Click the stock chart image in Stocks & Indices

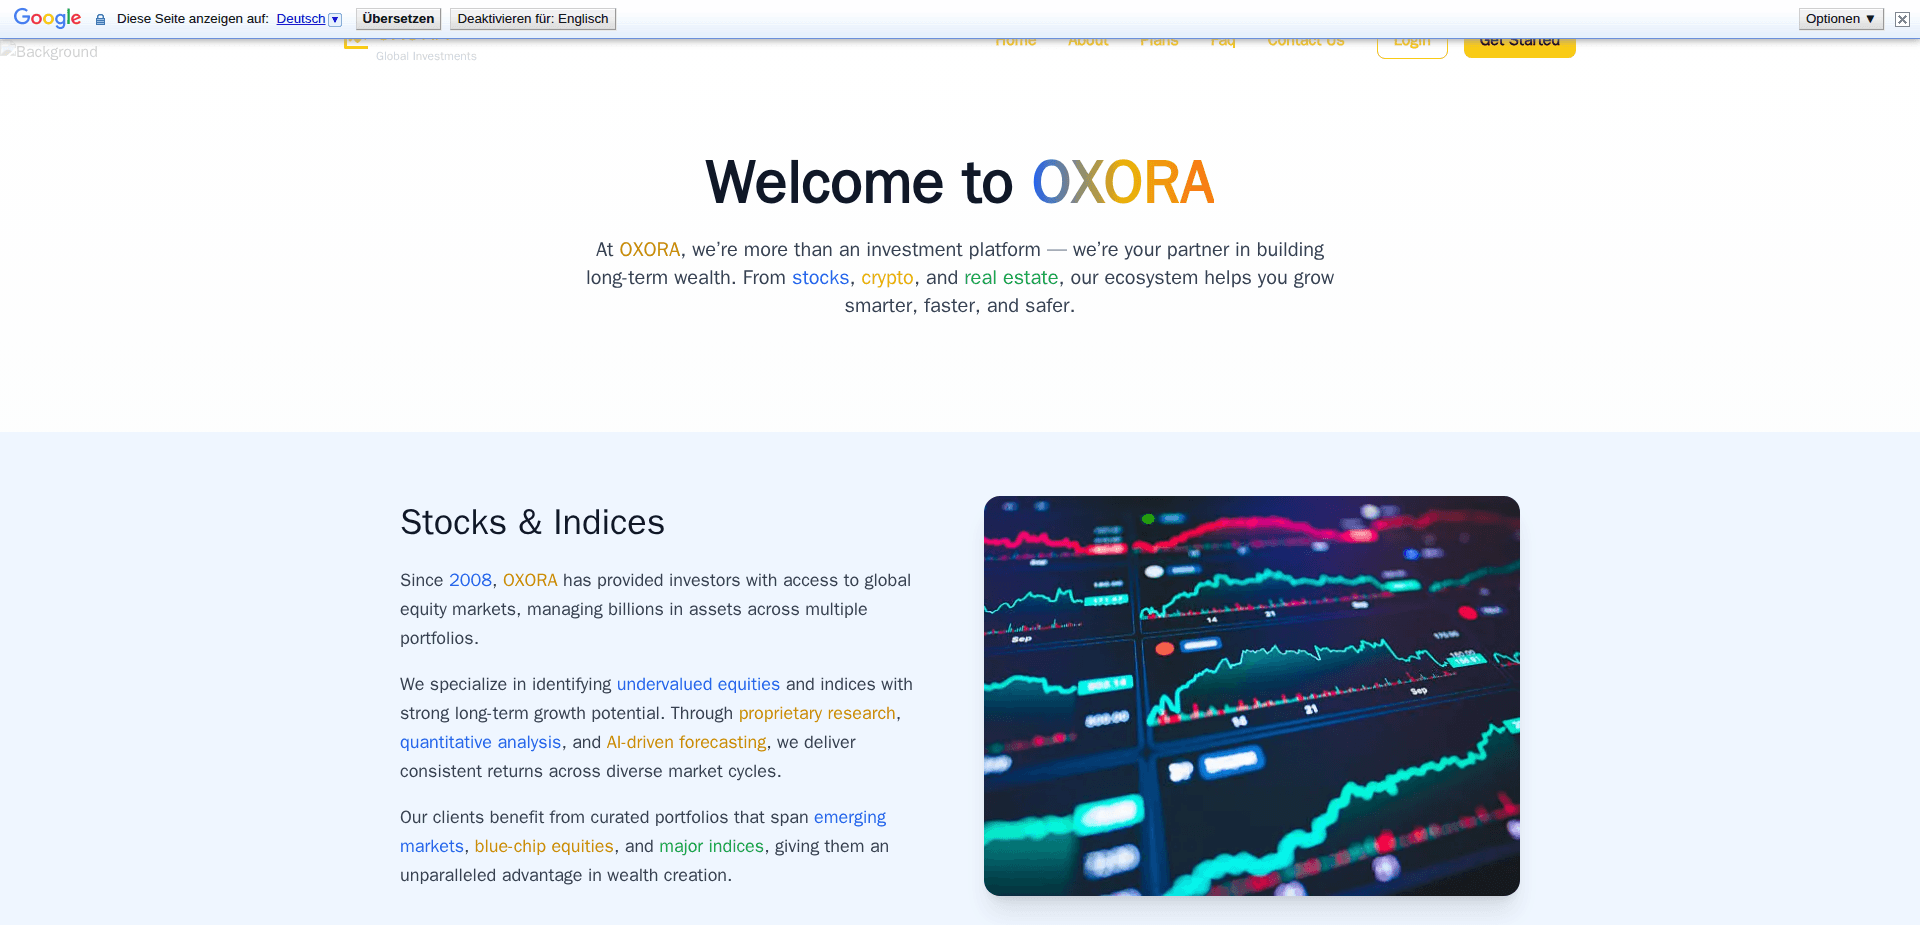(x=1251, y=696)
